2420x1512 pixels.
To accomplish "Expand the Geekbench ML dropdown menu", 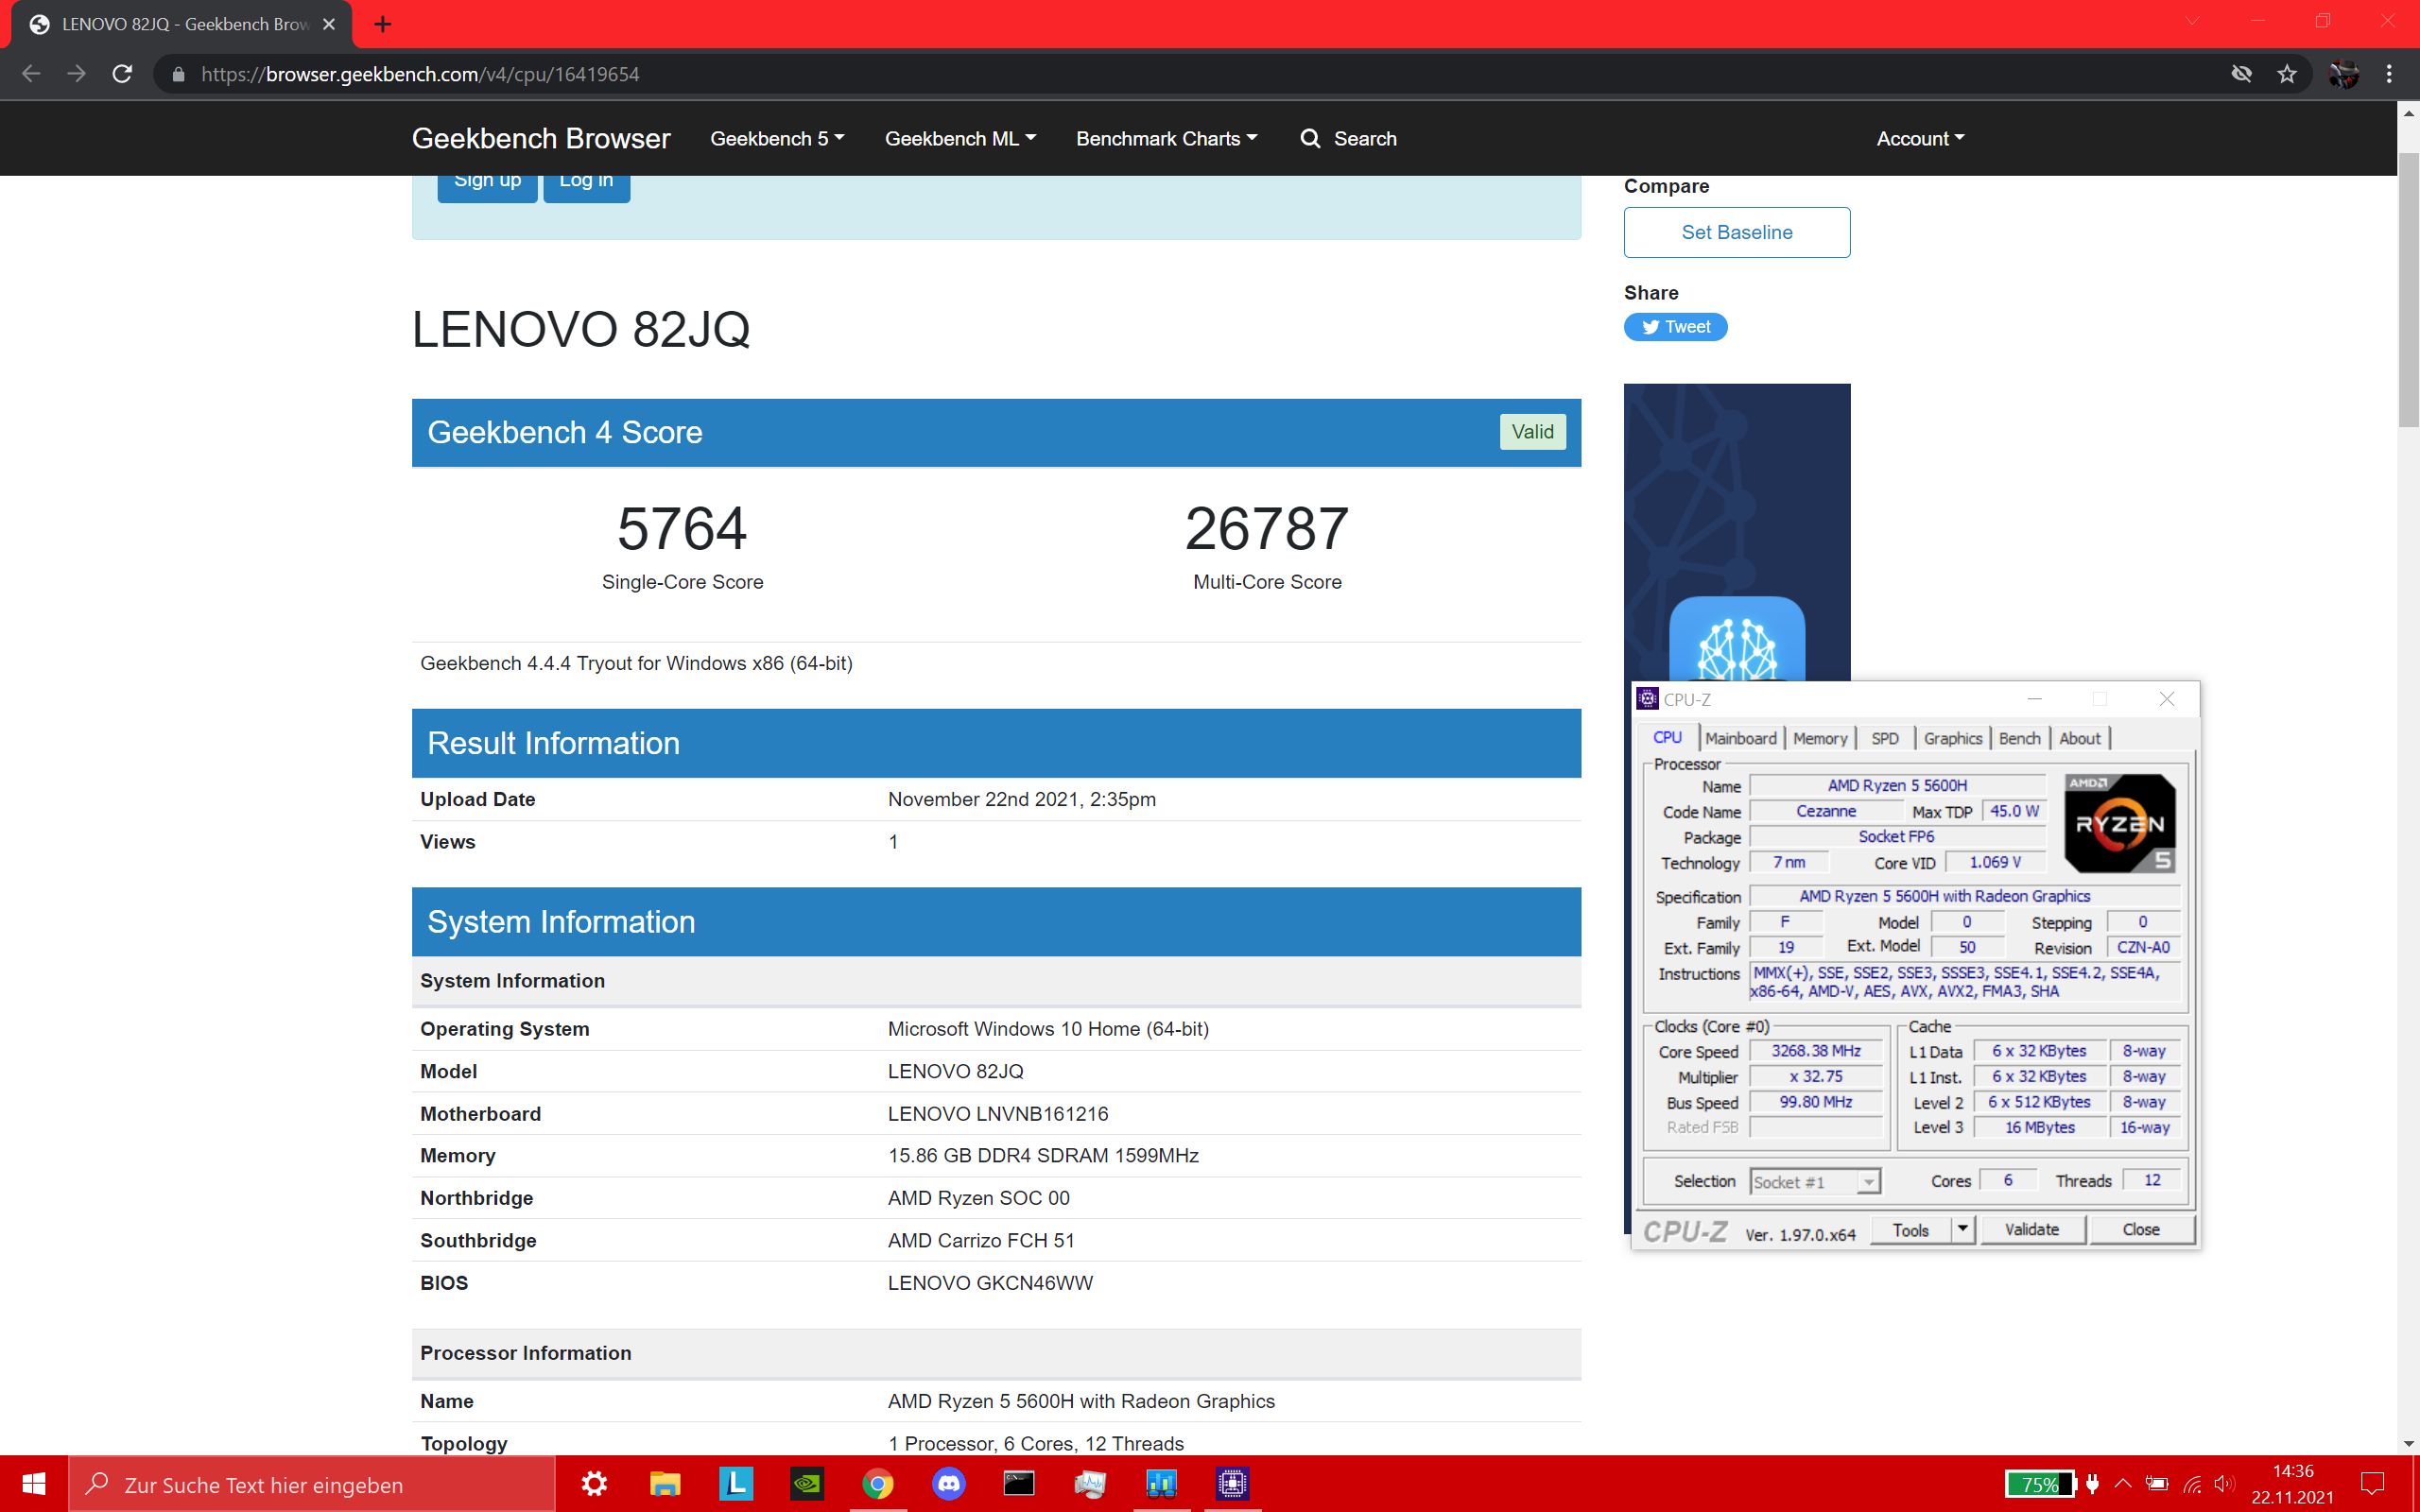I will pyautogui.click(x=960, y=139).
